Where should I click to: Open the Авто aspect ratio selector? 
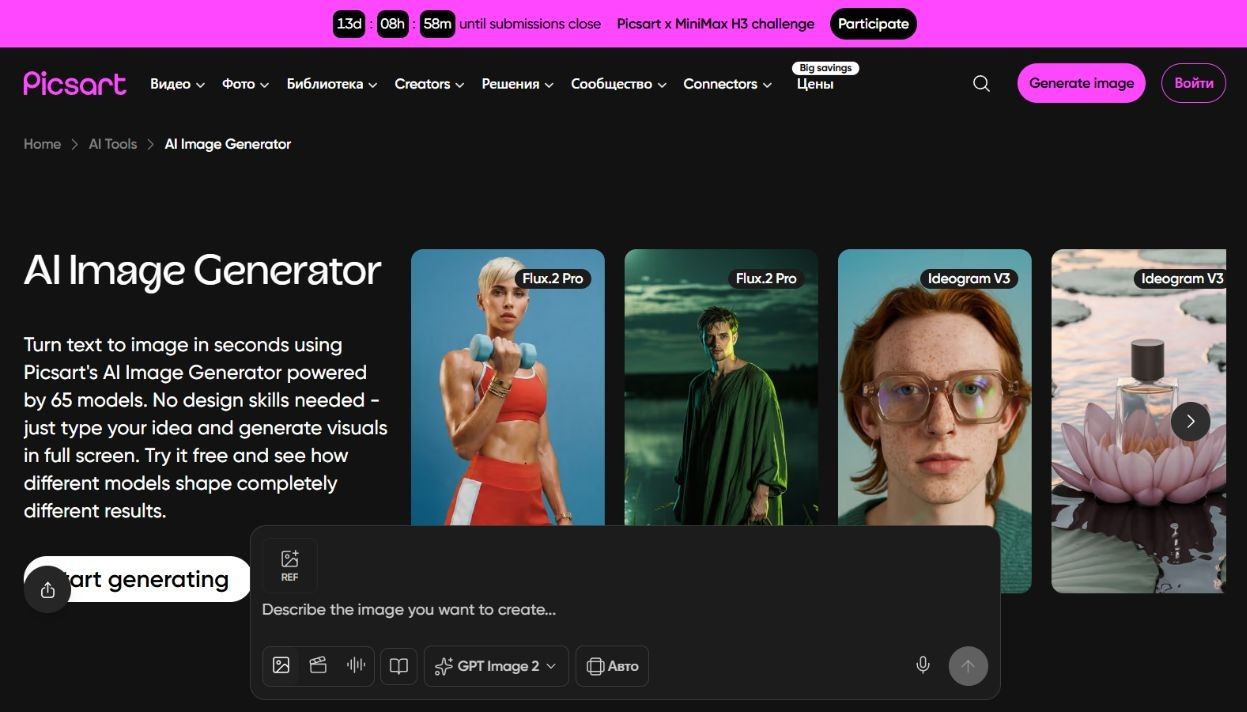click(612, 666)
